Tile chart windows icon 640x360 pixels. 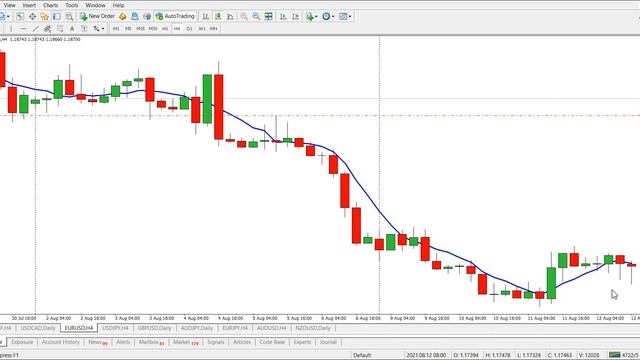[269, 16]
